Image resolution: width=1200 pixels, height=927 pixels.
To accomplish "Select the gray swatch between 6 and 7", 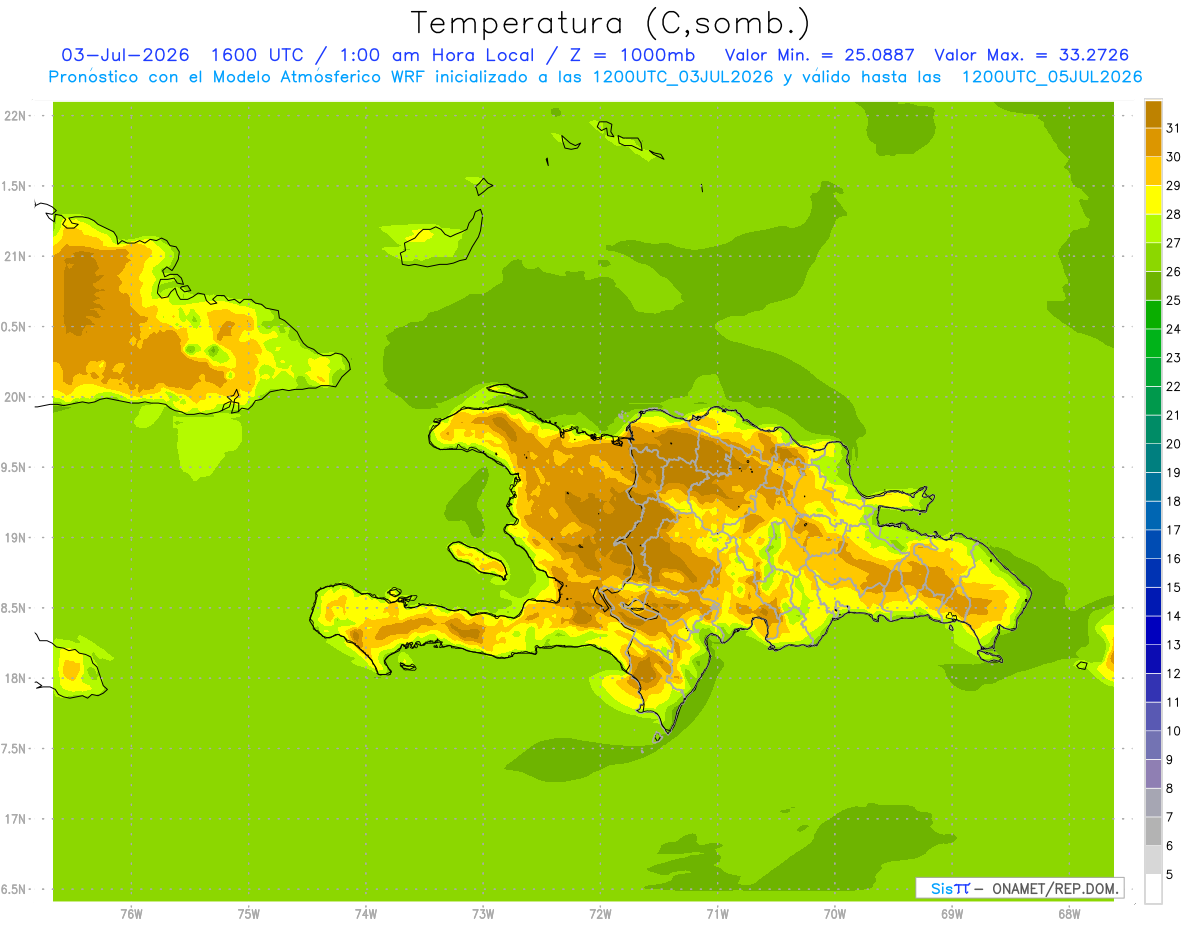I will tap(1153, 831).
